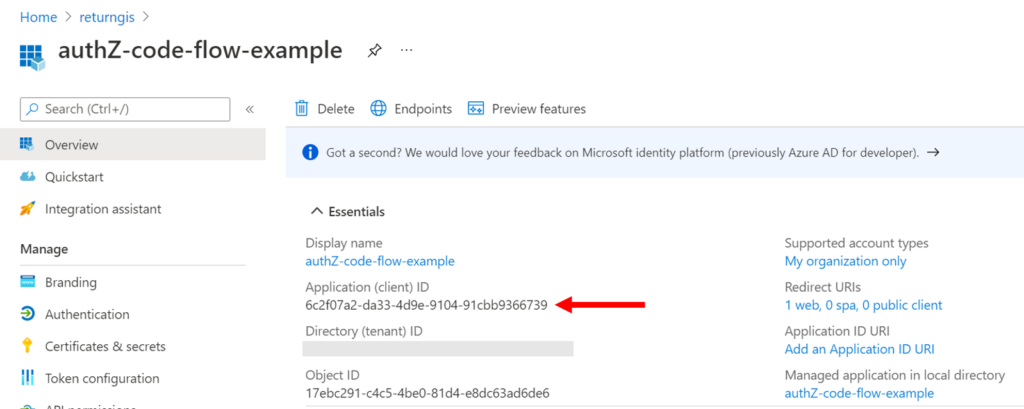Navigate to returngis in the breadcrumb
The image size is (1024, 409).
click(x=107, y=17)
